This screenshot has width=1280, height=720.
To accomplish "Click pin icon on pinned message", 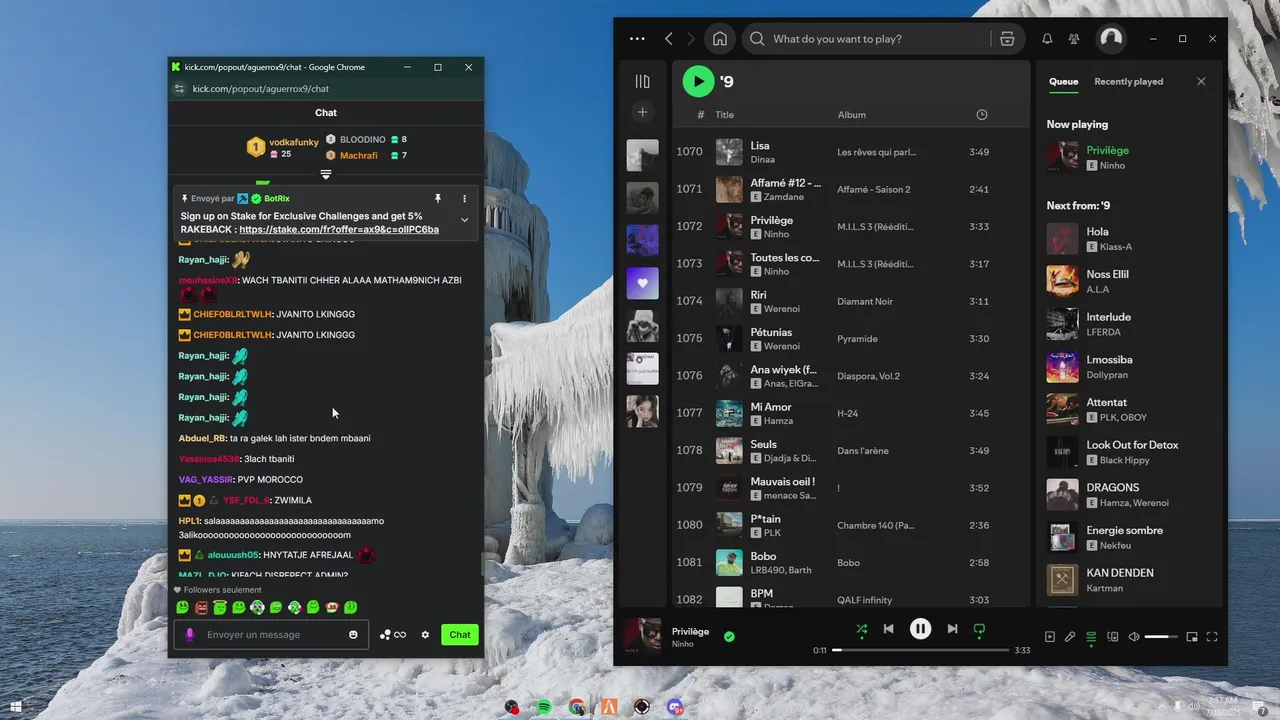I will (x=437, y=199).
